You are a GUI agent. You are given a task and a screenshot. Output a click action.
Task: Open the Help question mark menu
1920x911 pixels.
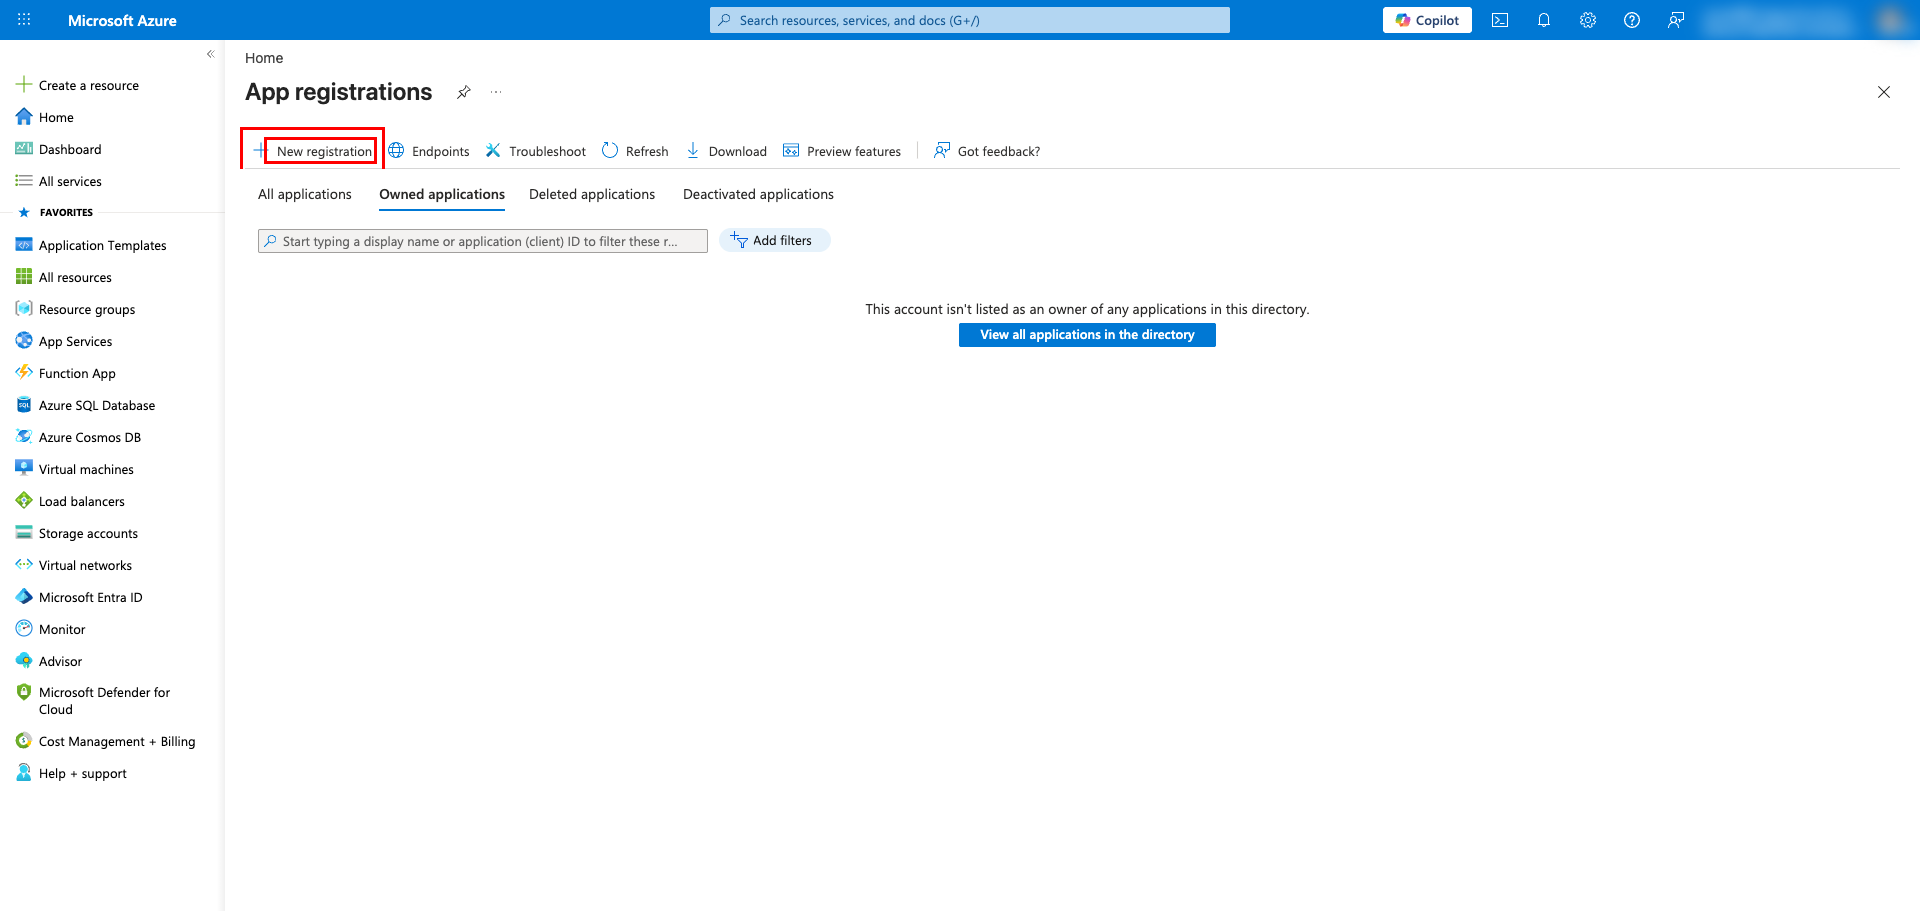pyautogui.click(x=1632, y=20)
